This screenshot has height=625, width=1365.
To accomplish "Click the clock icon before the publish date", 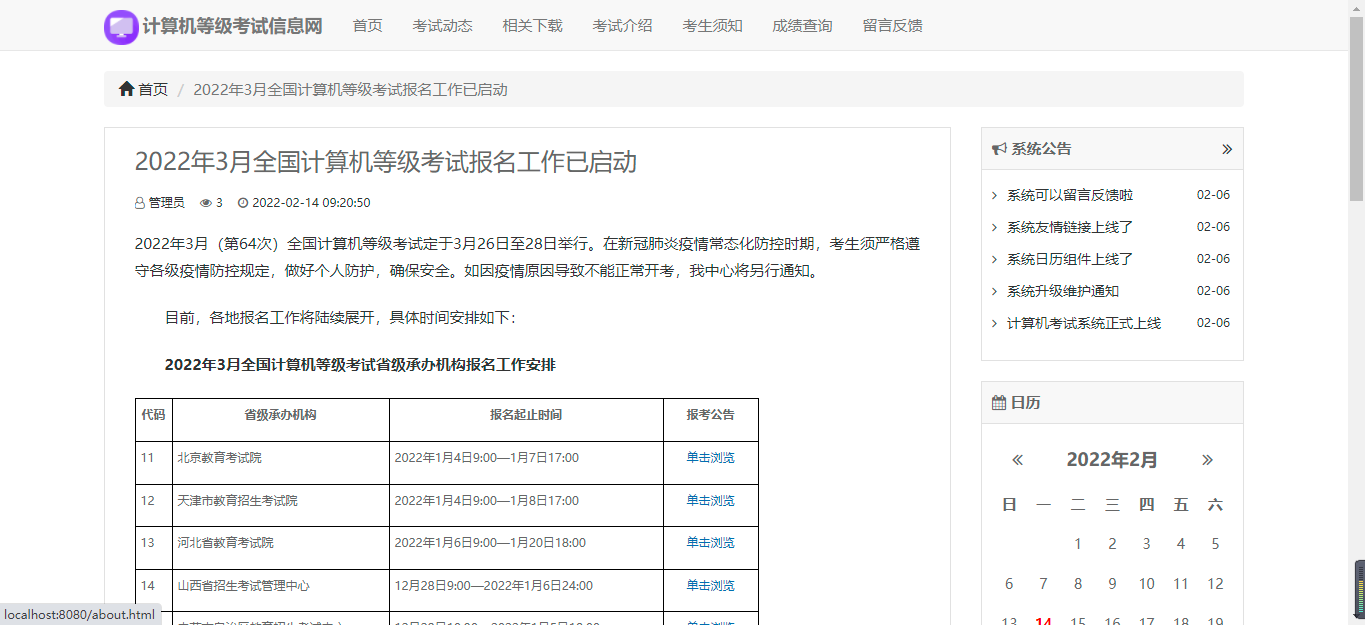I will point(243,203).
